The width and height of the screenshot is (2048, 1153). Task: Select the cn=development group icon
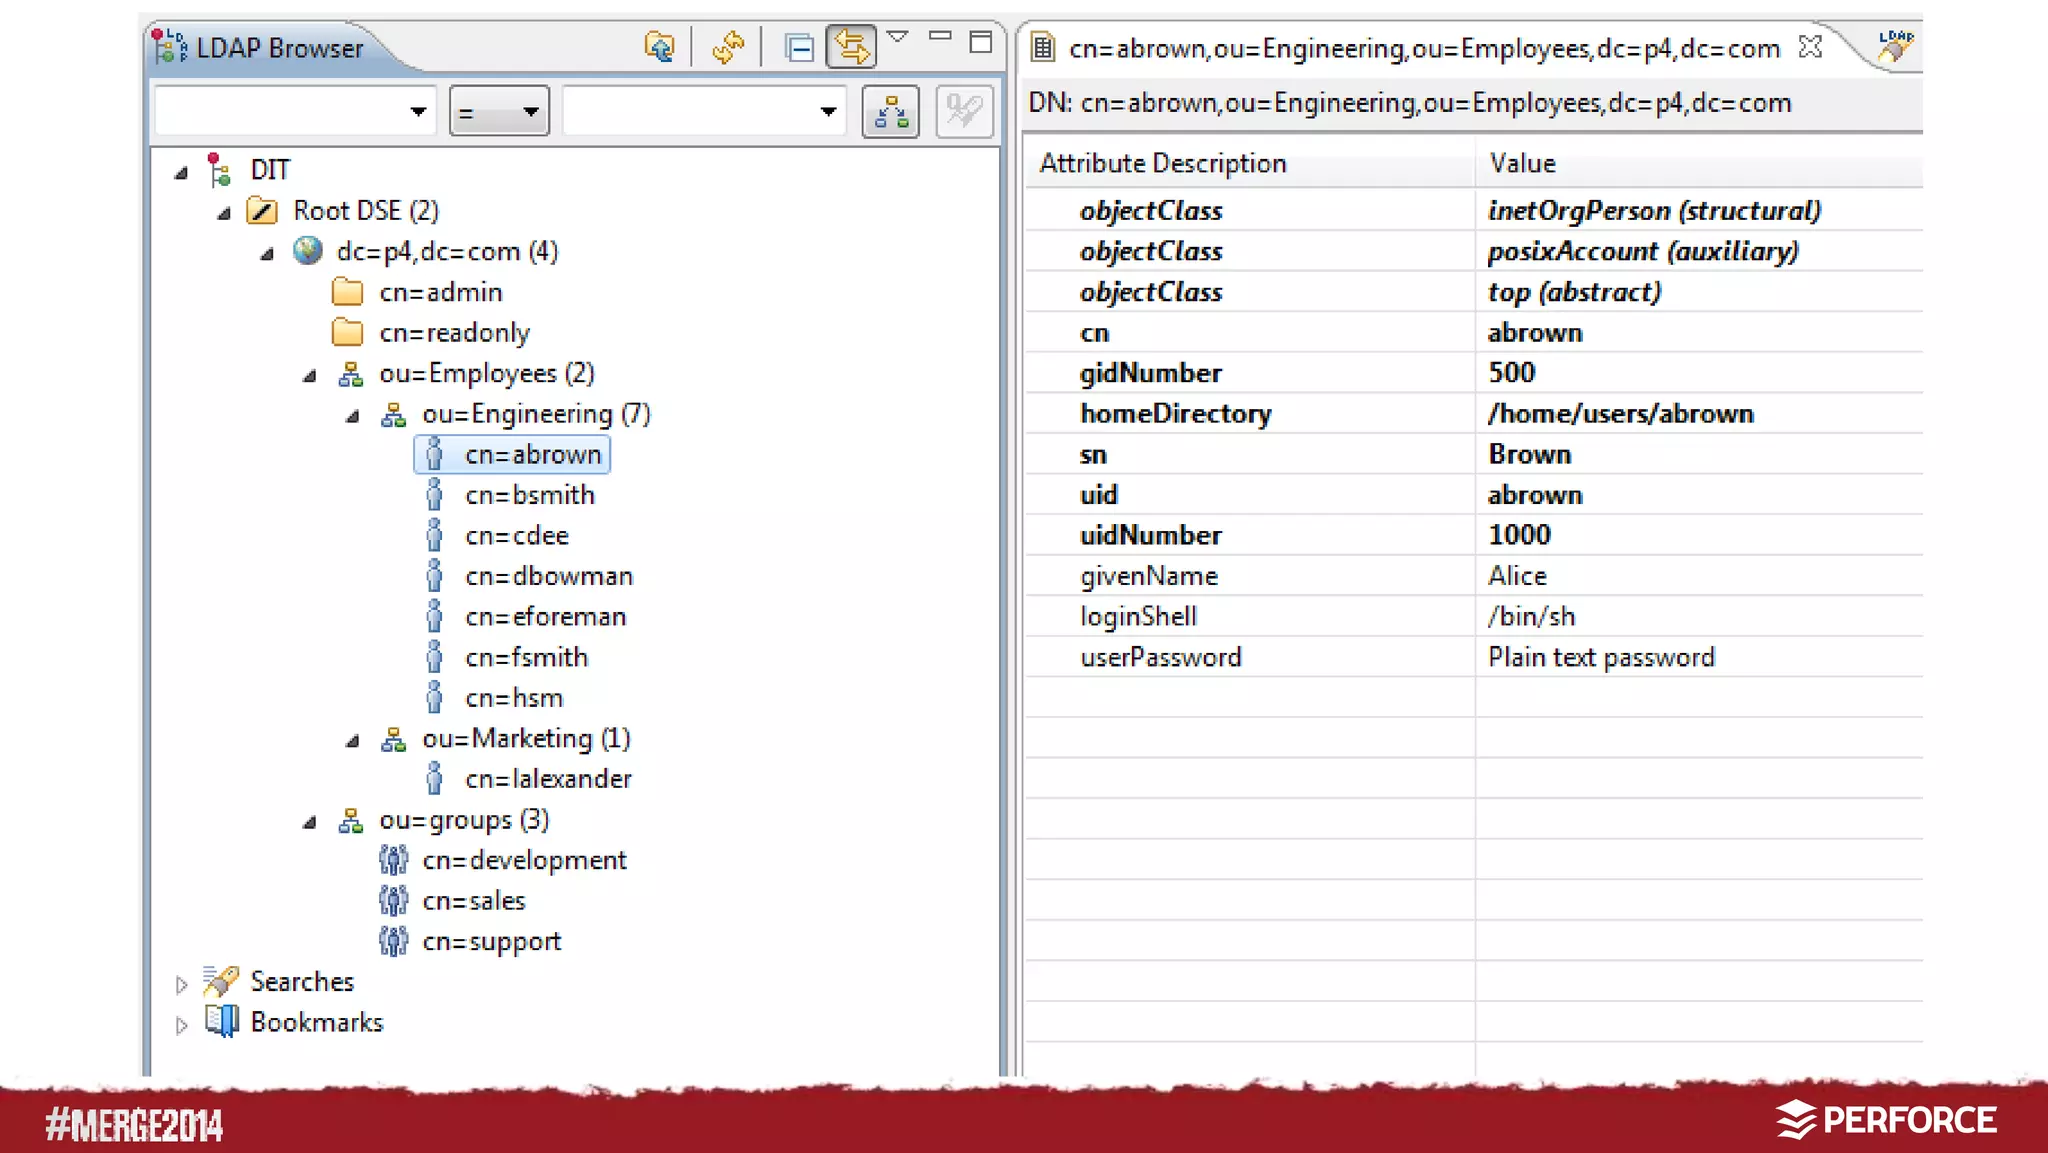pos(393,860)
